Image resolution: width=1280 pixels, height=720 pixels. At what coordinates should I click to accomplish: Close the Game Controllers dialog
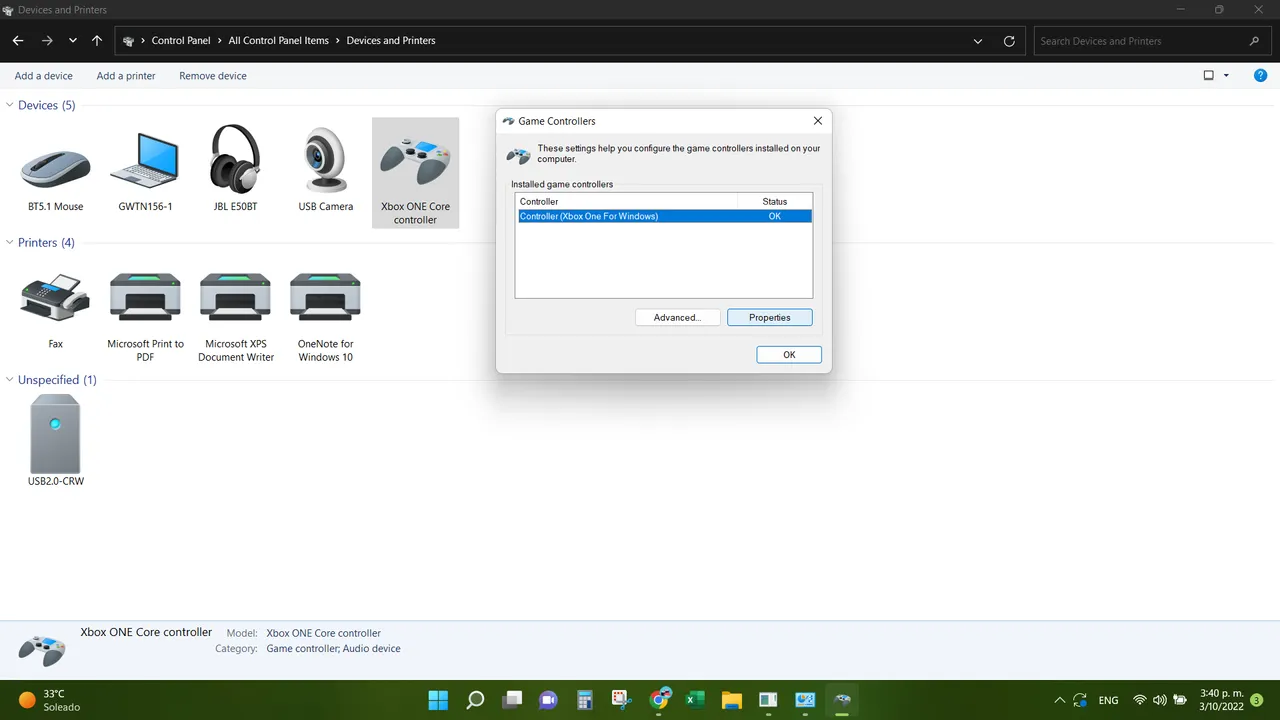(x=818, y=121)
